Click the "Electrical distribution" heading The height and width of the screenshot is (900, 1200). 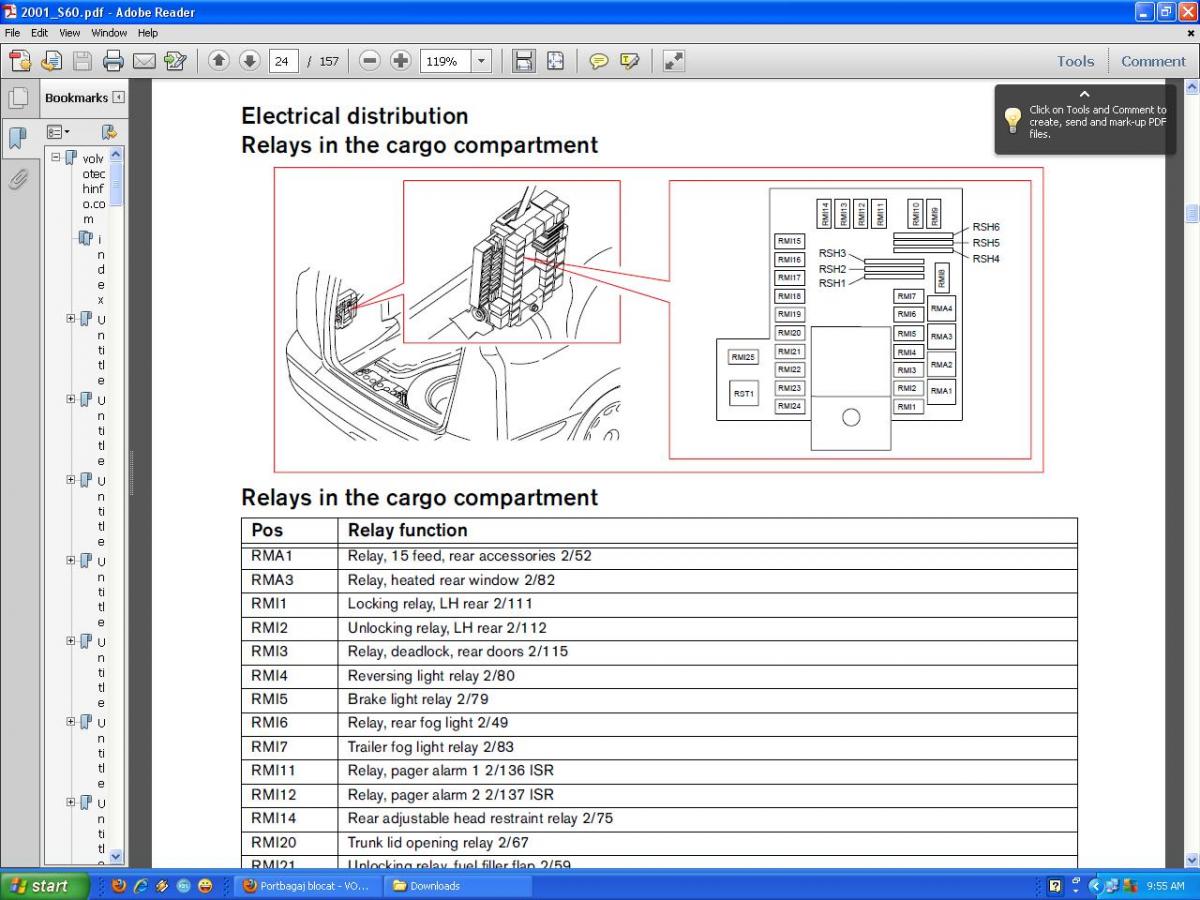click(355, 116)
